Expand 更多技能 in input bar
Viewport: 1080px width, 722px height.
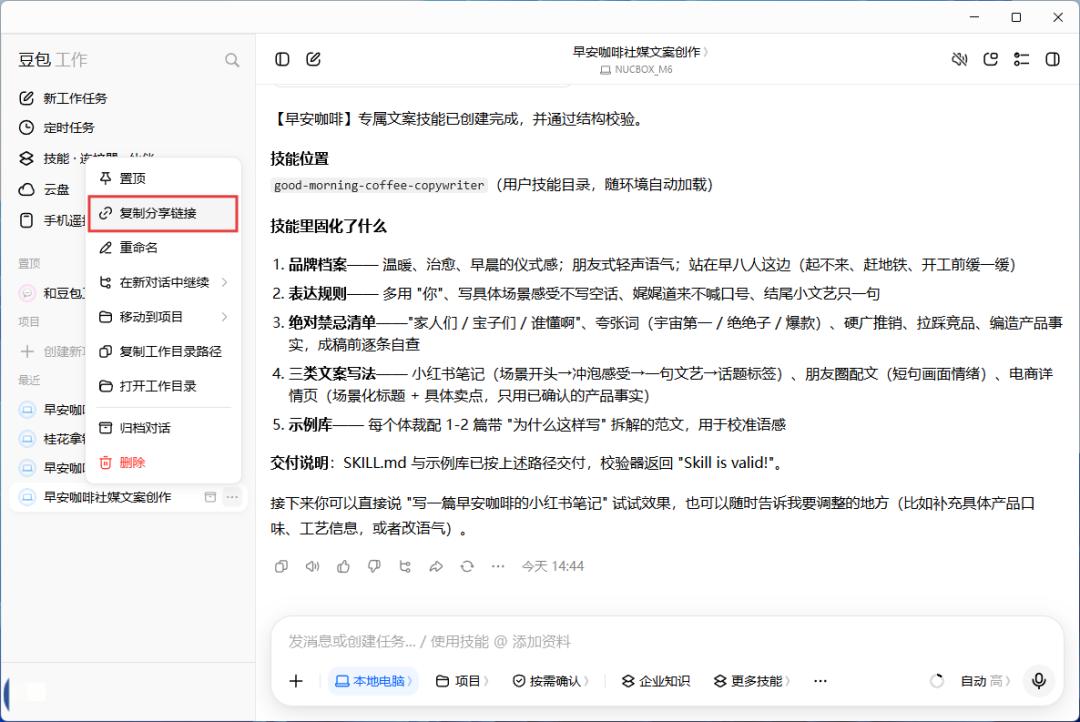click(x=751, y=681)
